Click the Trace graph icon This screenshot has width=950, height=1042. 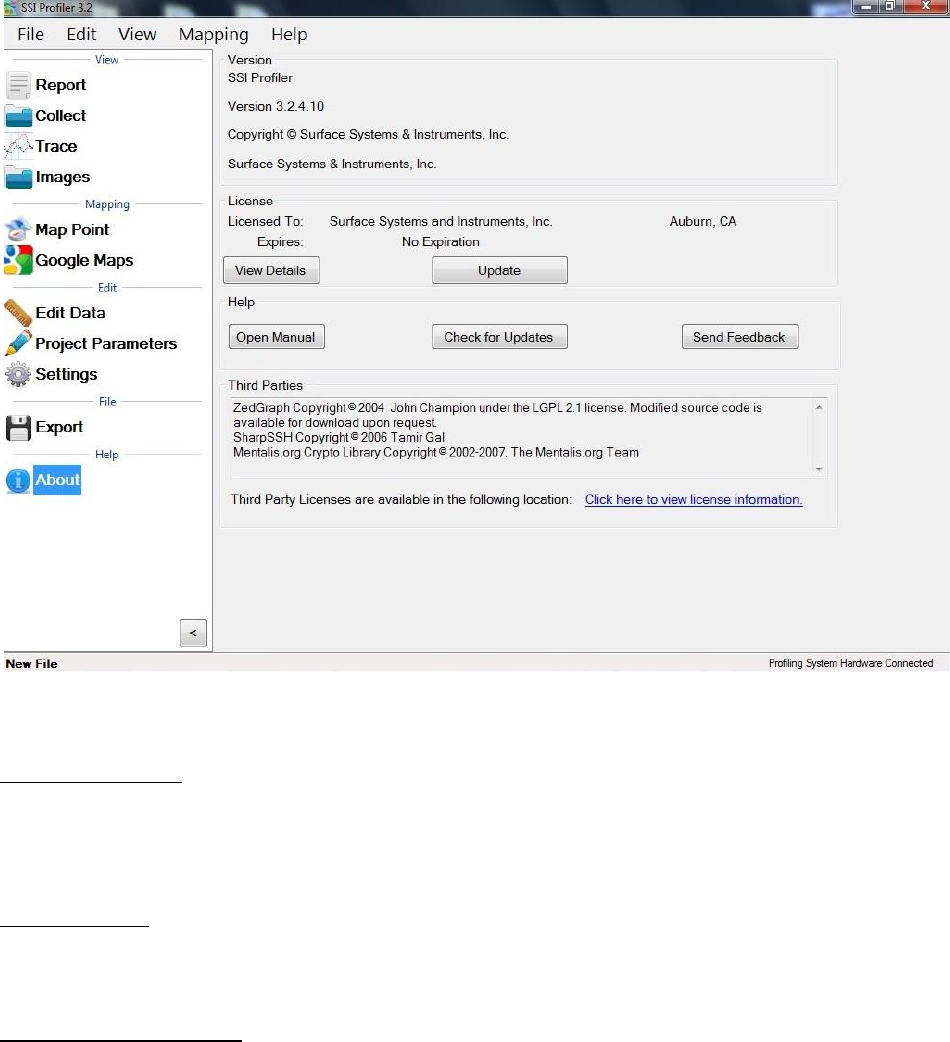[x=18, y=146]
